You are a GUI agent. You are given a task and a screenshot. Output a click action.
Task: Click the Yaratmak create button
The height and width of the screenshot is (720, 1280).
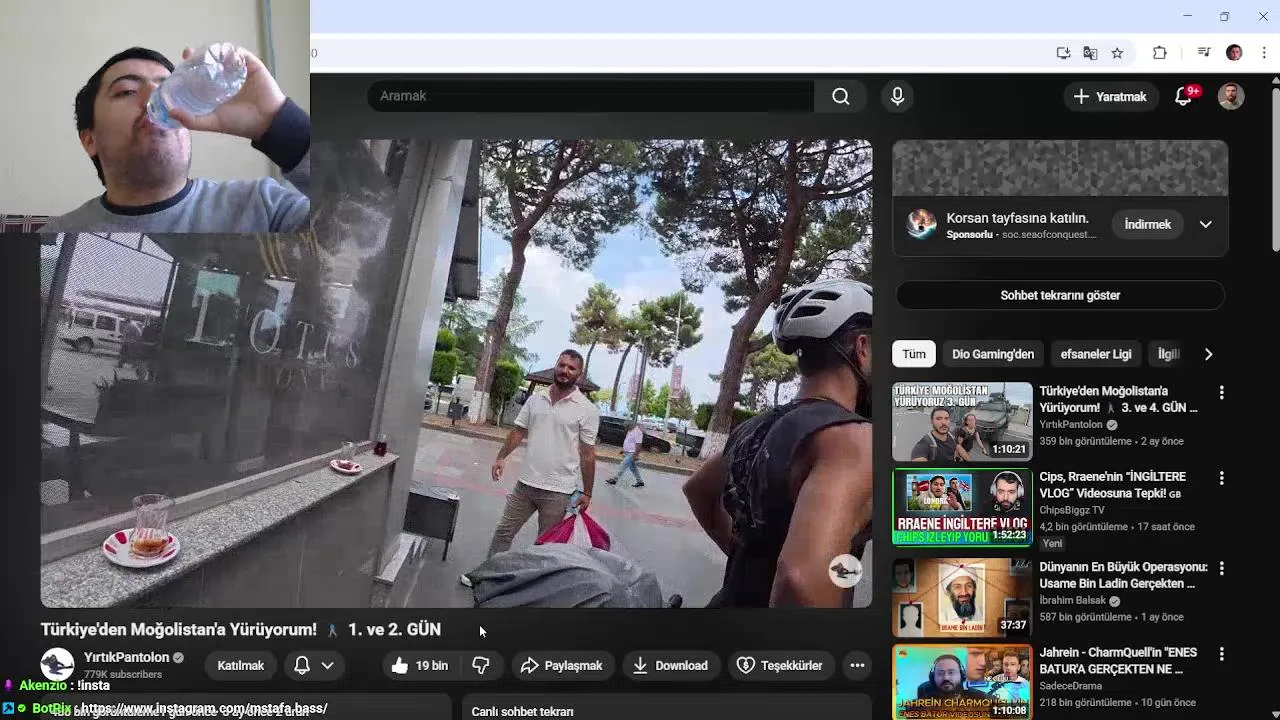[x=1110, y=96]
